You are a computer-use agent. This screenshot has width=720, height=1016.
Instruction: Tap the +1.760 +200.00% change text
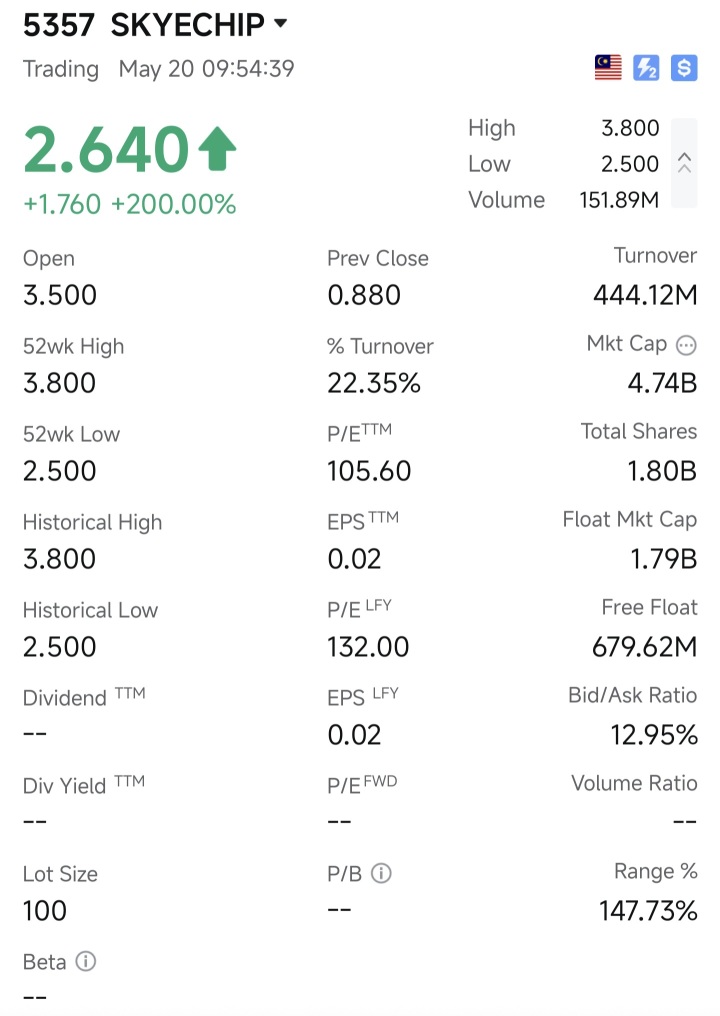pos(130,204)
